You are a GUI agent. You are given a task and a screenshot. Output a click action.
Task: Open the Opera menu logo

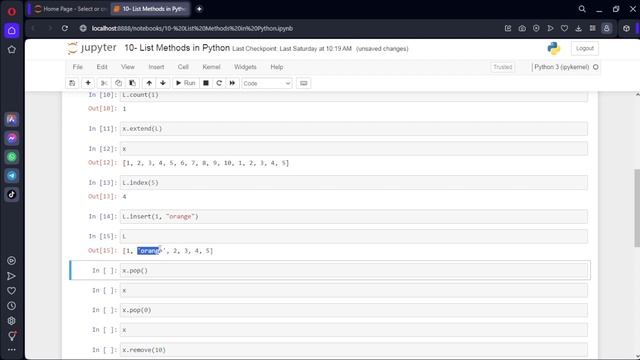click(11, 11)
